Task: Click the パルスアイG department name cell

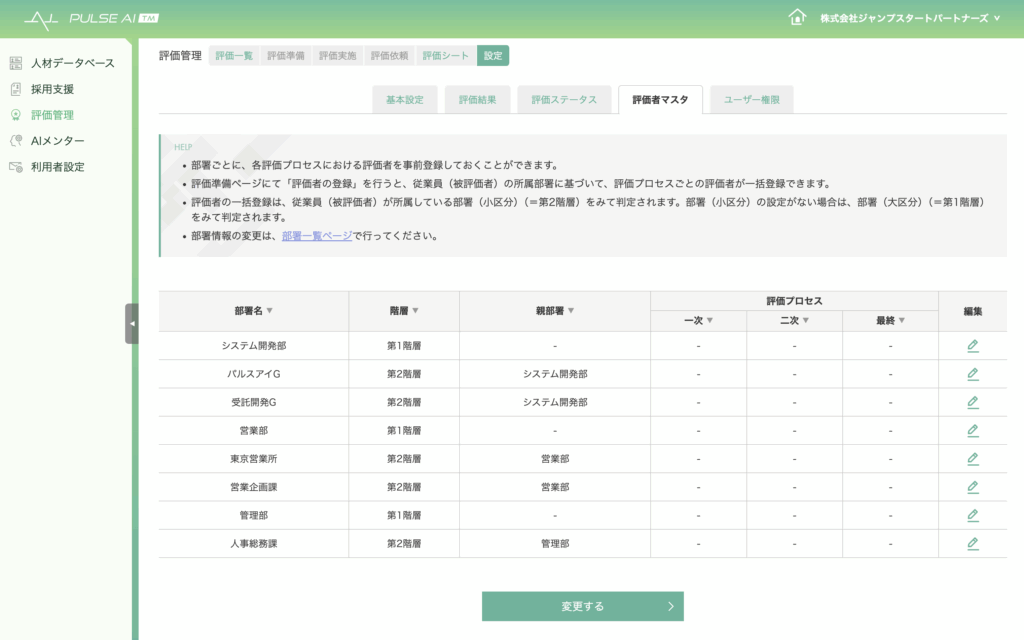Action: pyautogui.click(x=253, y=374)
